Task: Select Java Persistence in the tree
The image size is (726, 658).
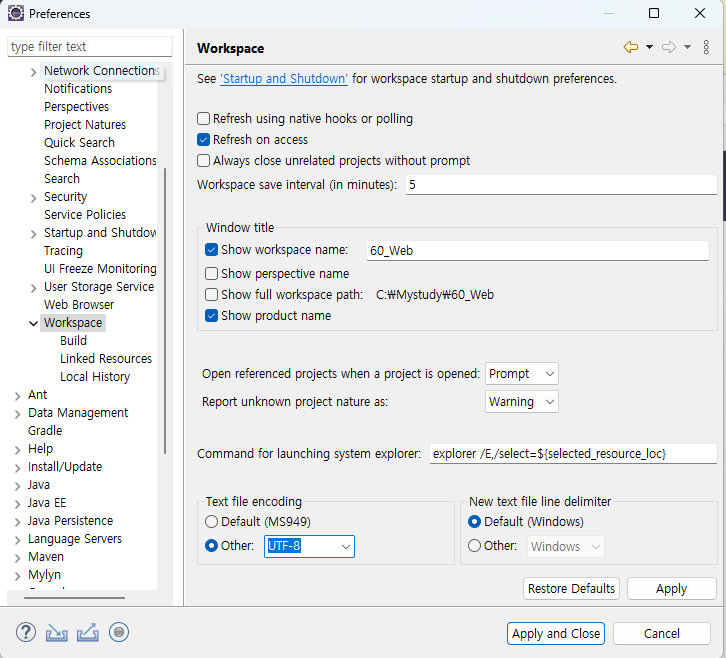Action: point(70,520)
